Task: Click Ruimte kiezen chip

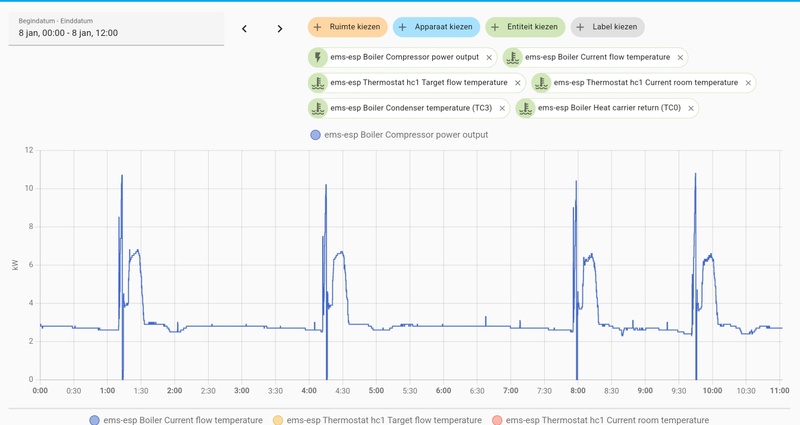Action: (x=347, y=27)
